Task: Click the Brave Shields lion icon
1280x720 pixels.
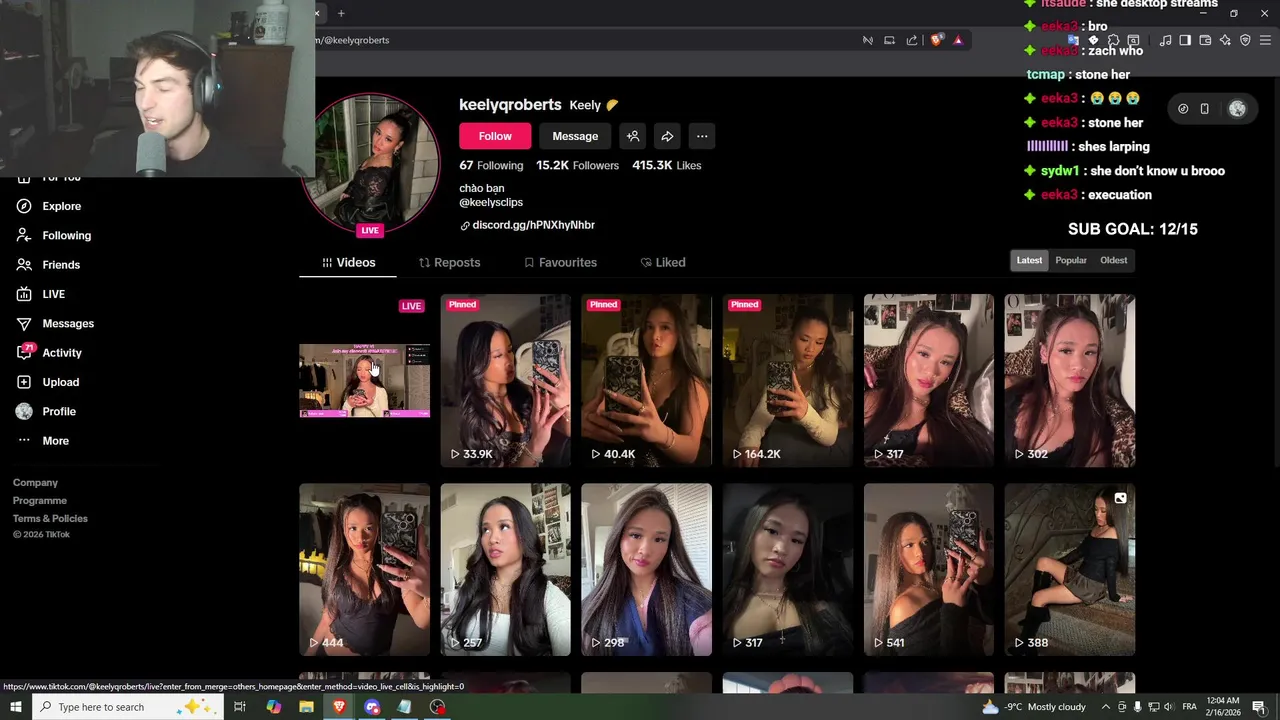Action: [937, 40]
